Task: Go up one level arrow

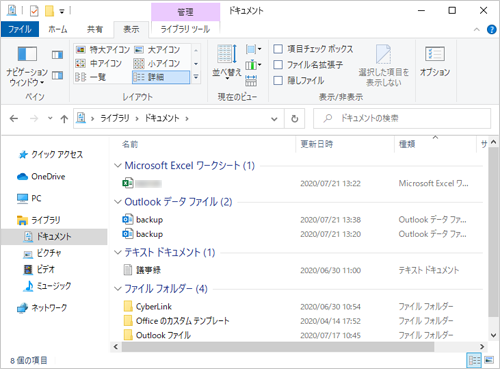Action: click(x=64, y=119)
